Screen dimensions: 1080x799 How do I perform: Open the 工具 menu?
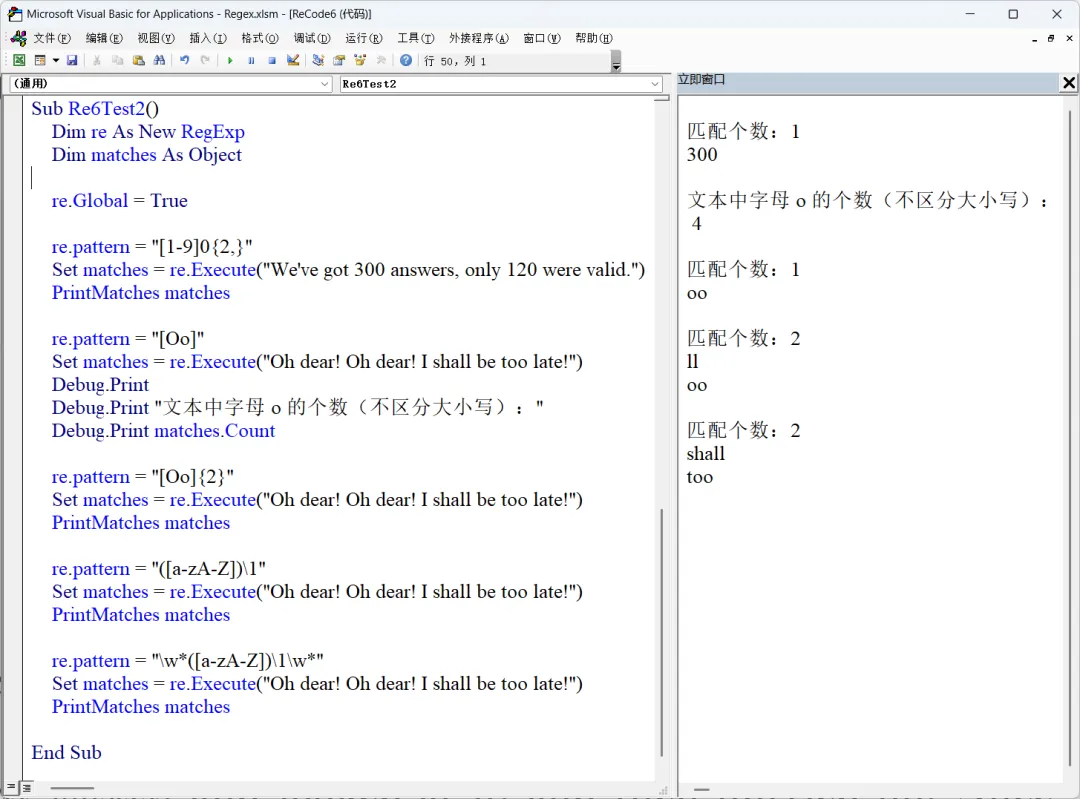pyautogui.click(x=415, y=38)
